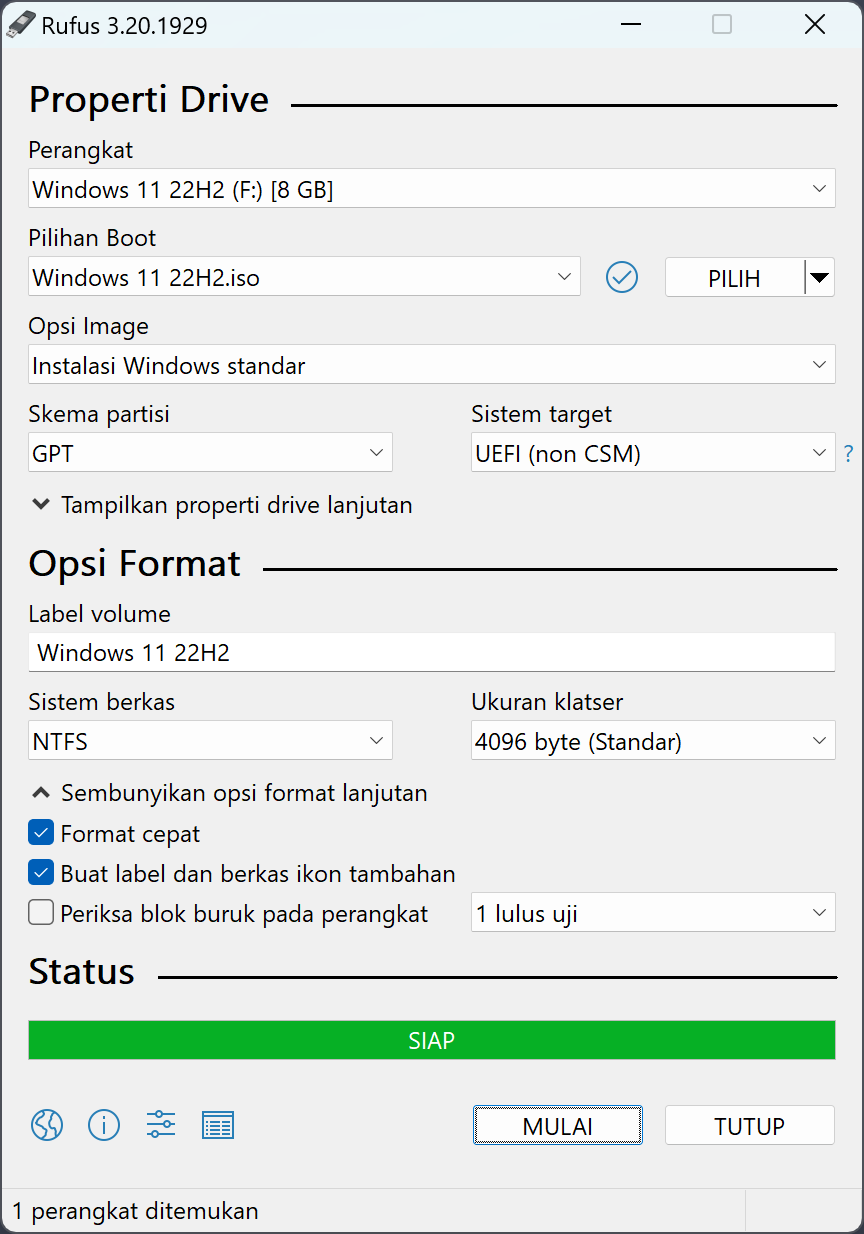864x1234 pixels.
Task: Click the Label volume text field
Action: click(431, 652)
